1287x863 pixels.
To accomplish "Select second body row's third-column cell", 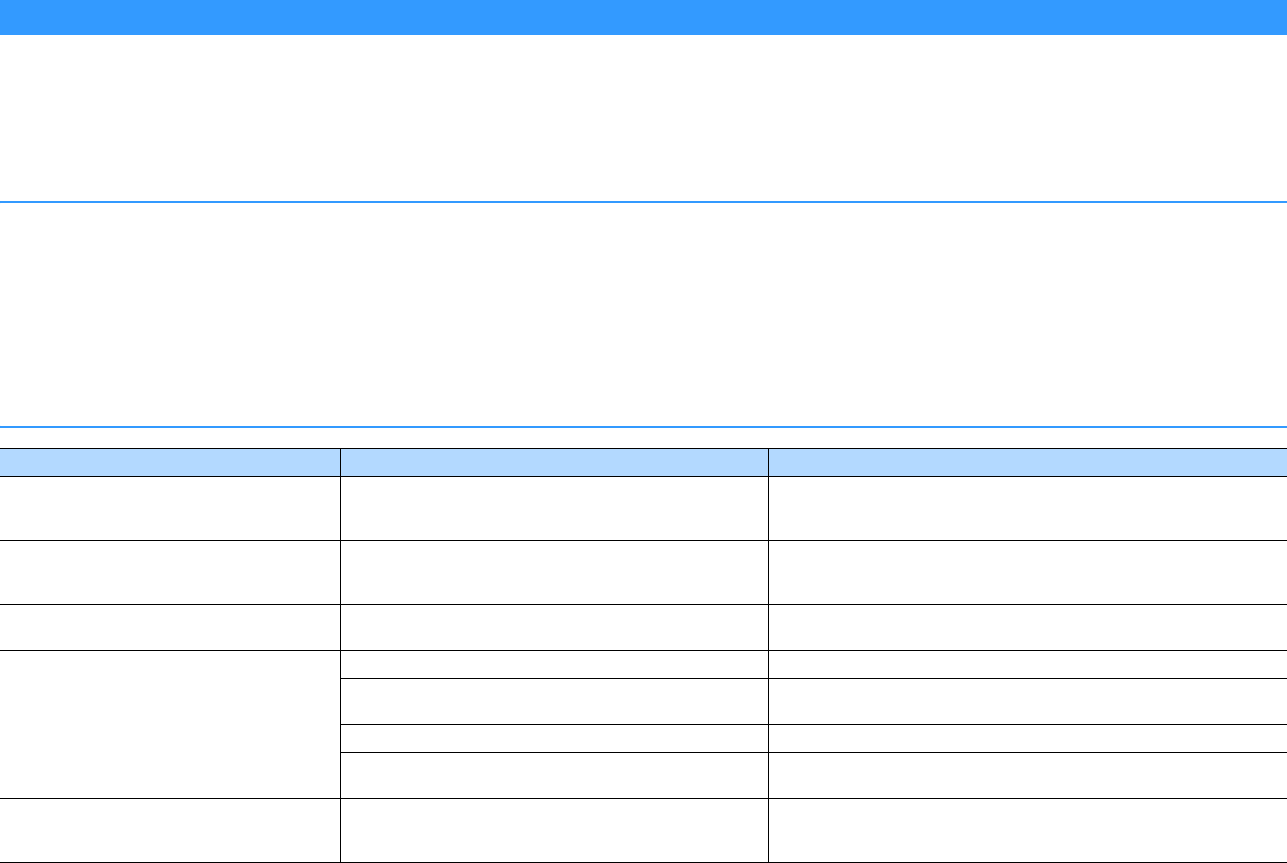I will (1028, 572).
